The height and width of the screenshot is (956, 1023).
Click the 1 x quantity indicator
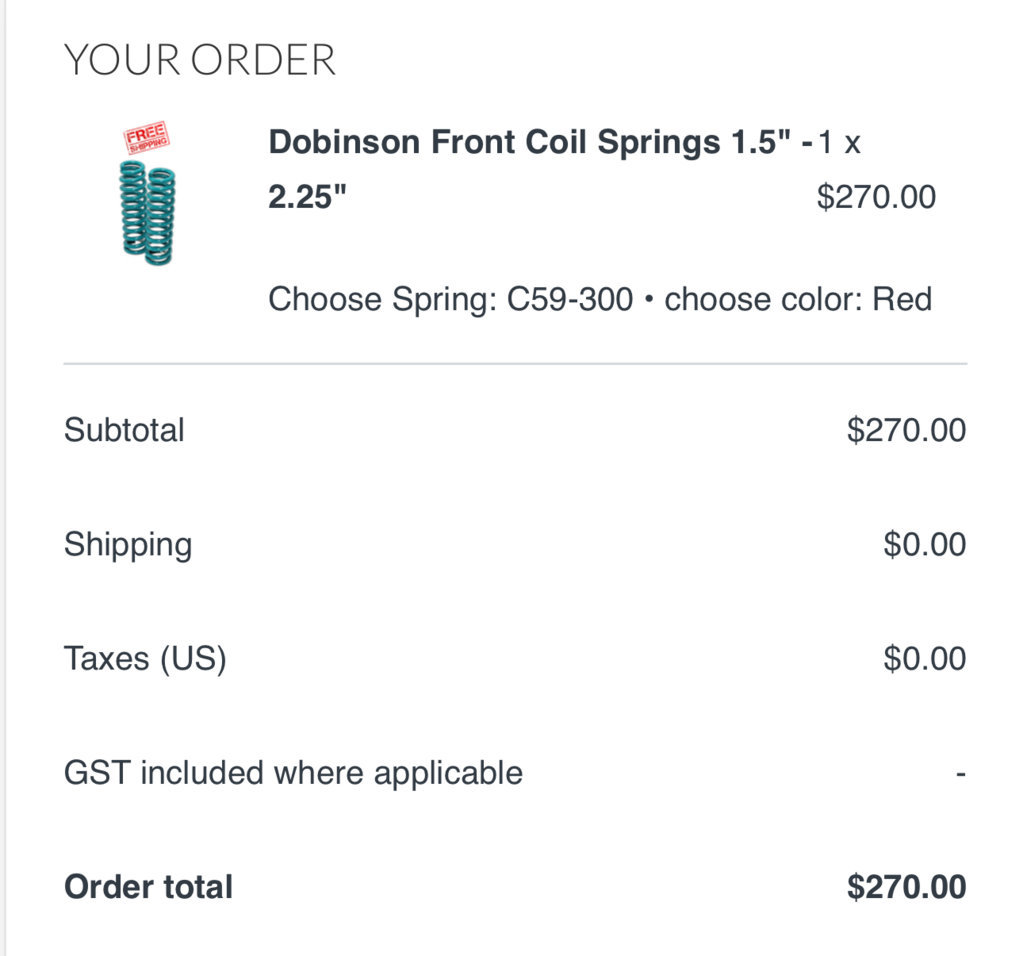click(x=839, y=142)
